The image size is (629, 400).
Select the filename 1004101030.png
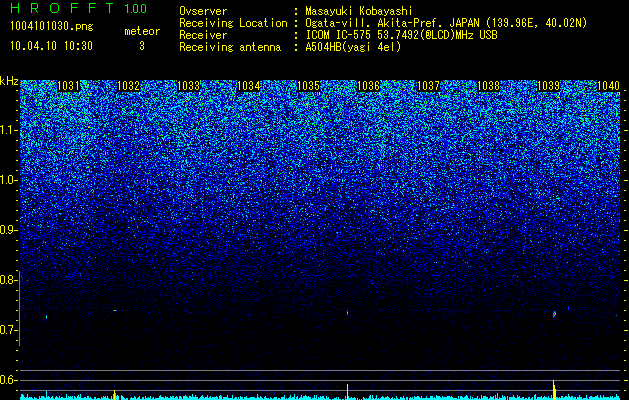coord(51,26)
